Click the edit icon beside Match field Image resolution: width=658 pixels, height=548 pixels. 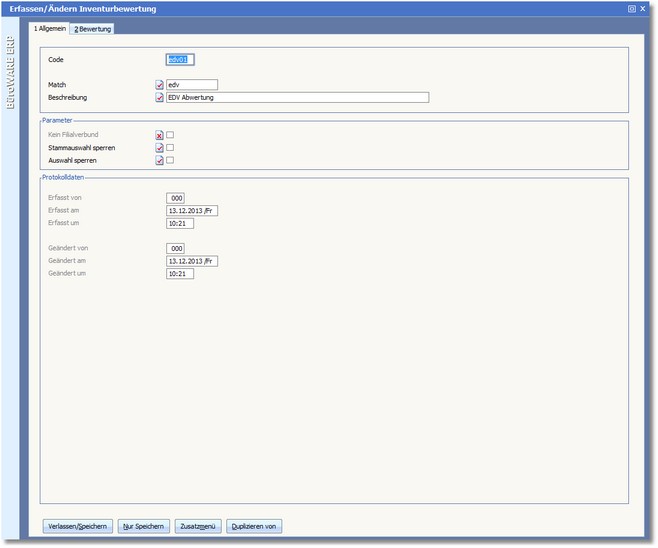tap(159, 85)
